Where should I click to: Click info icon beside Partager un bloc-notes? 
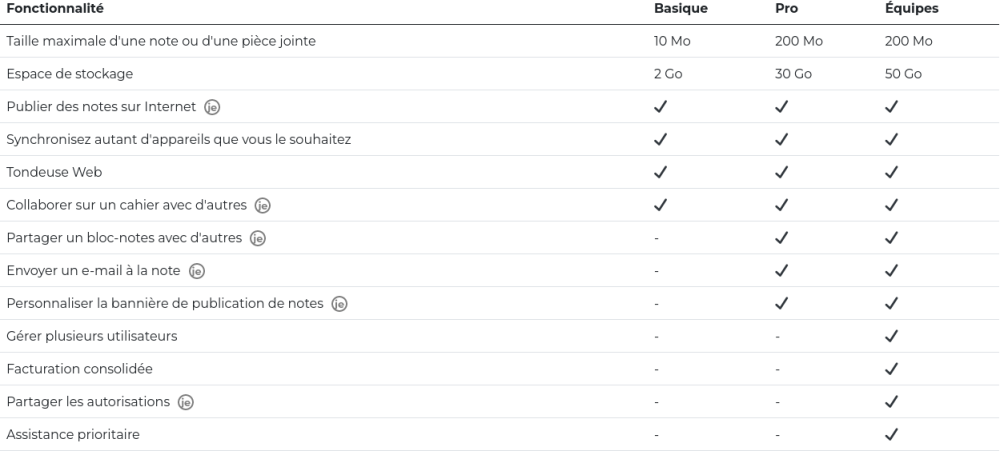(258, 238)
